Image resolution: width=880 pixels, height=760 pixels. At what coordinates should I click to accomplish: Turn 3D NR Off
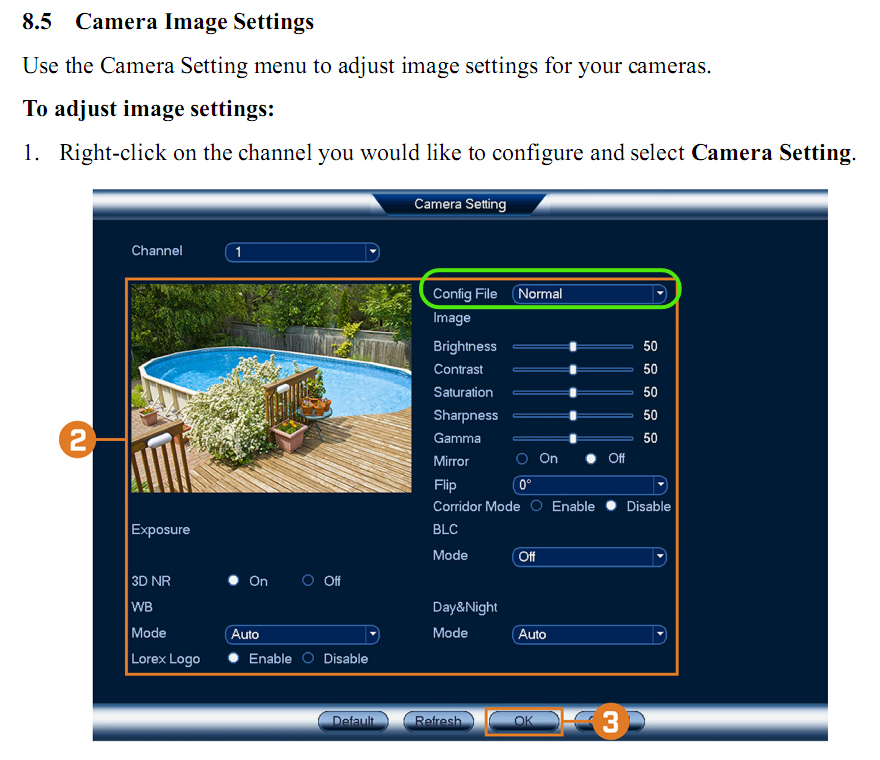(308, 580)
